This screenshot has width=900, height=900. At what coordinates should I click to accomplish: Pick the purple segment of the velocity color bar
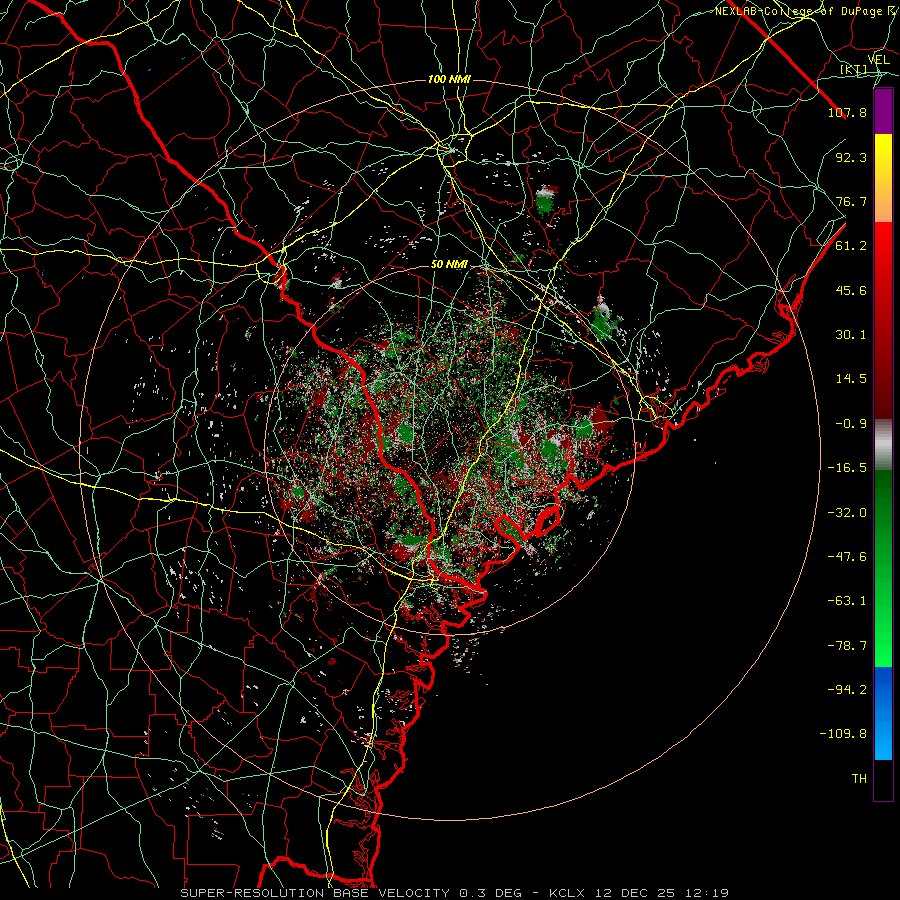883,112
